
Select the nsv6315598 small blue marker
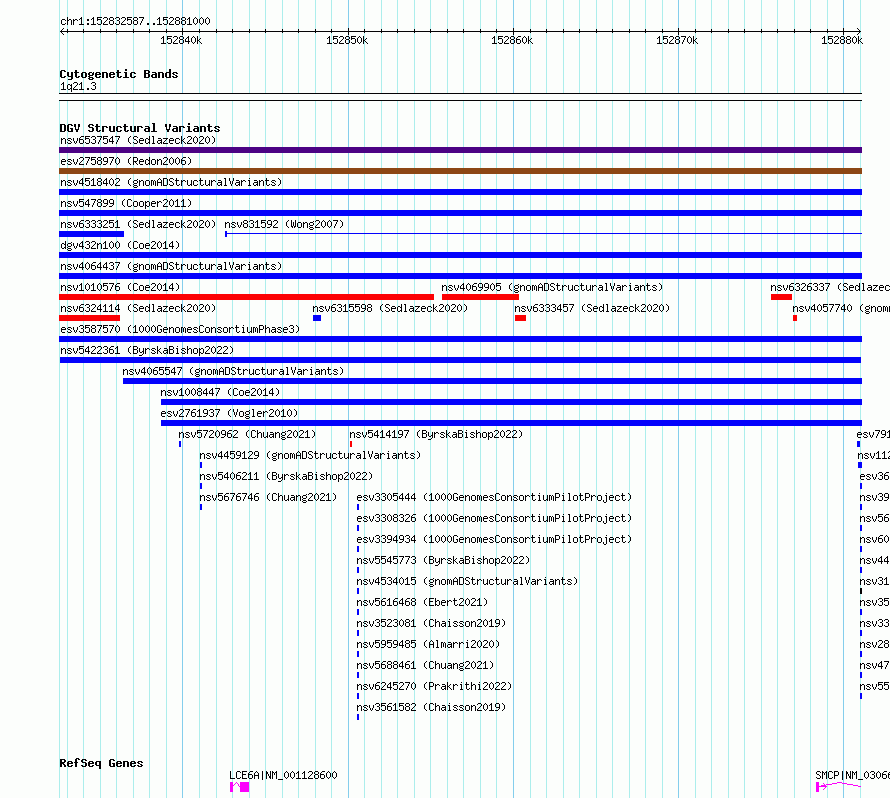click(317, 318)
